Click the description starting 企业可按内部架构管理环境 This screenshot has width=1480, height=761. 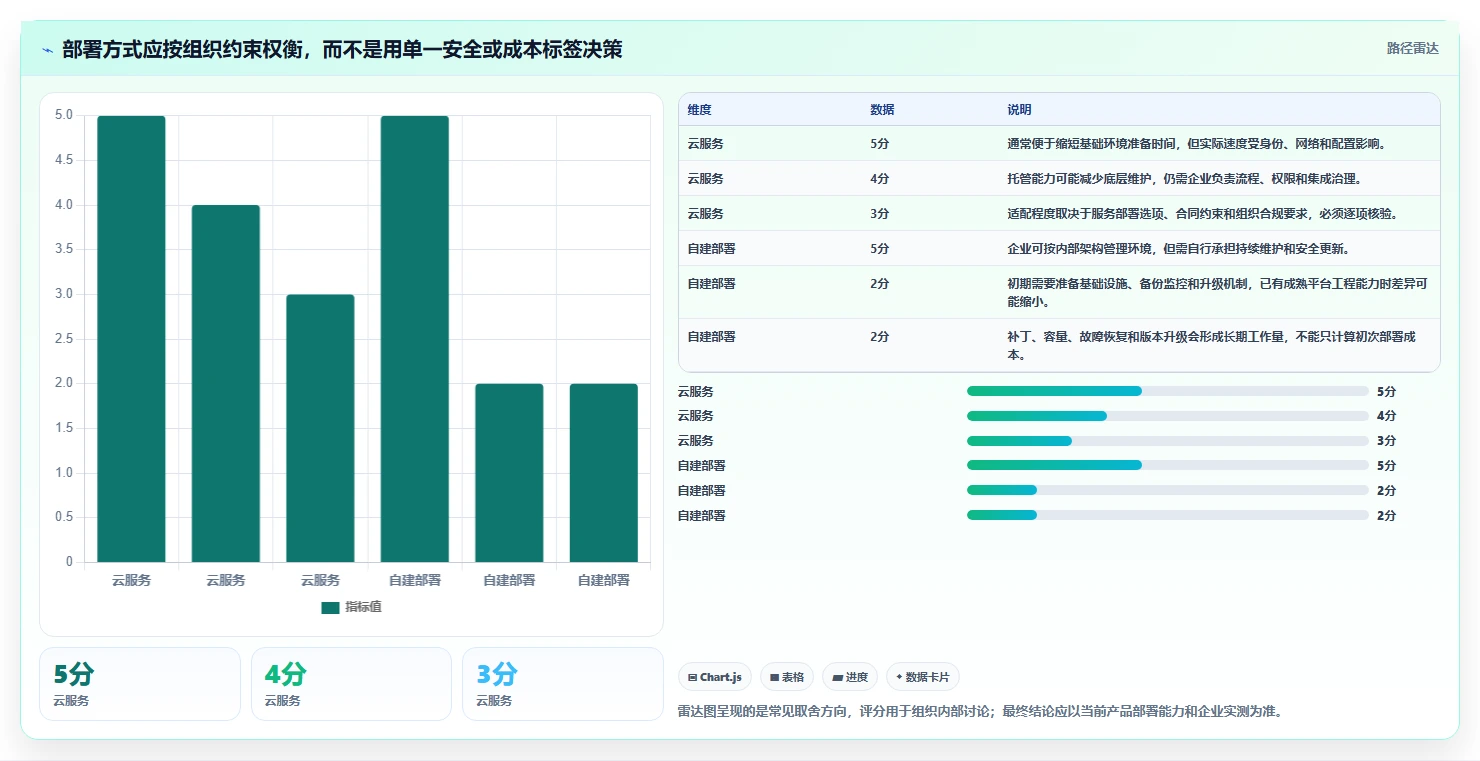1178,249
